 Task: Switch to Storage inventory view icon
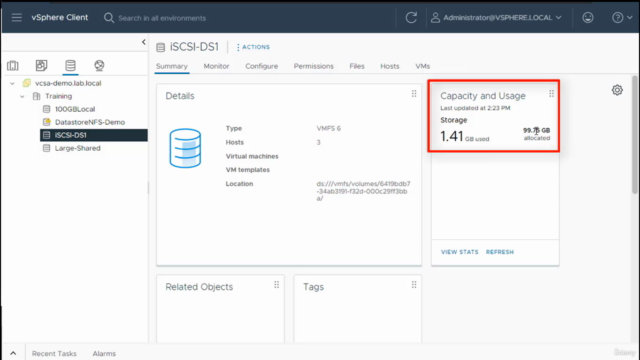[70, 65]
